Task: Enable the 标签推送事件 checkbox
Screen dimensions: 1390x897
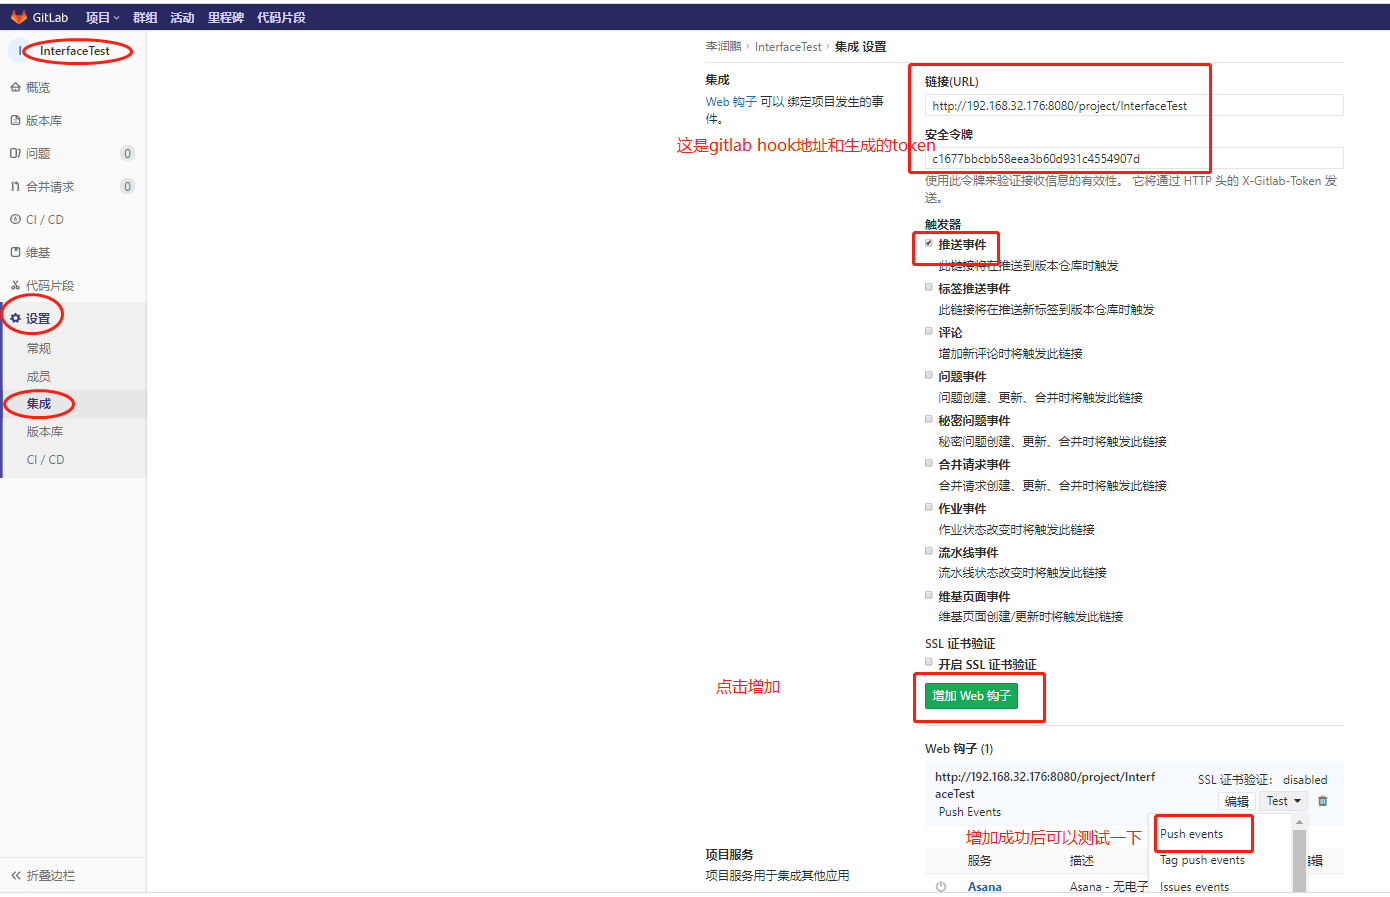Action: [929, 287]
